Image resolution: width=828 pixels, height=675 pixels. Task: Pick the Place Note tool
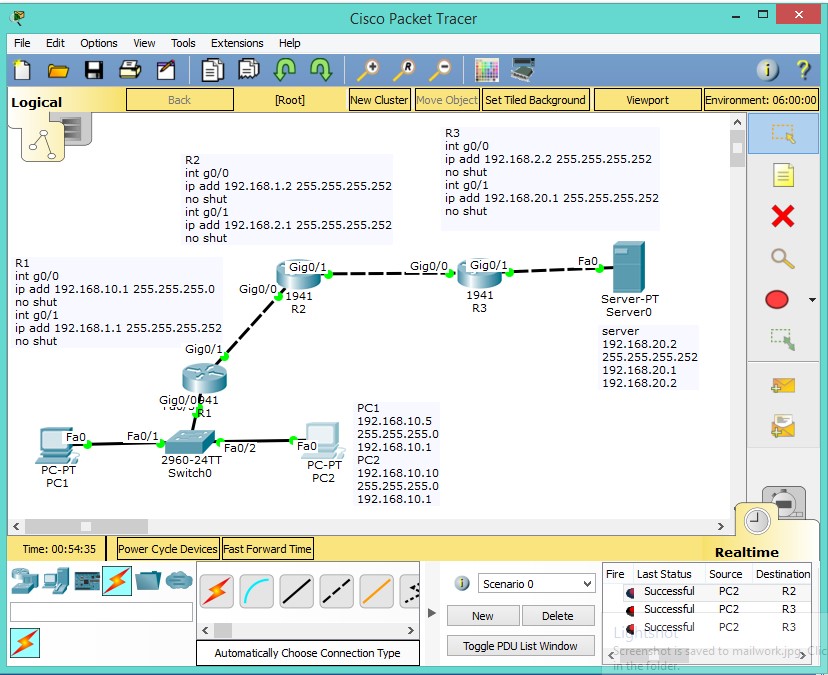tap(783, 175)
